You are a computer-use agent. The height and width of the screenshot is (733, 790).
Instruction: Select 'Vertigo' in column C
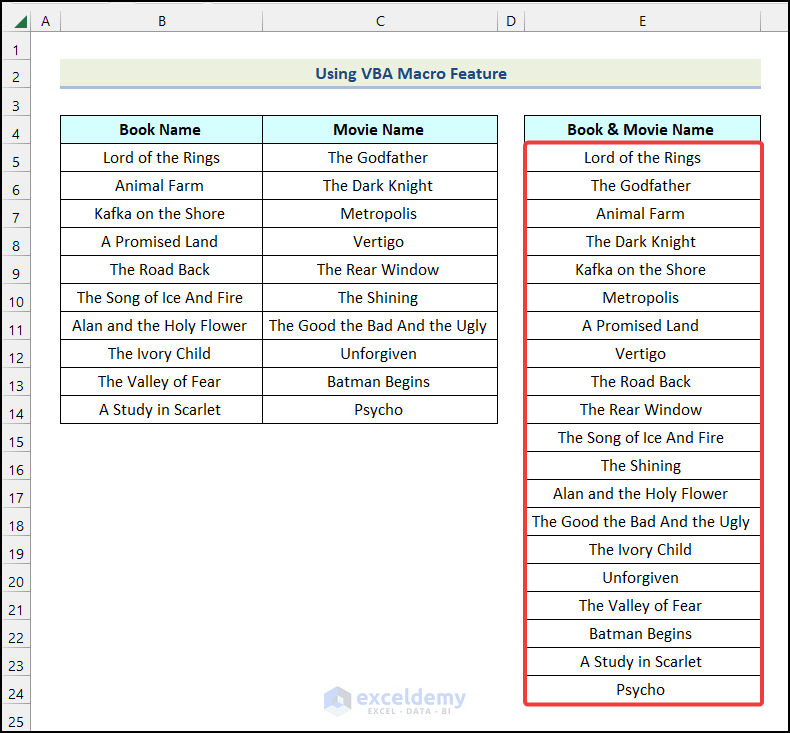tap(380, 242)
